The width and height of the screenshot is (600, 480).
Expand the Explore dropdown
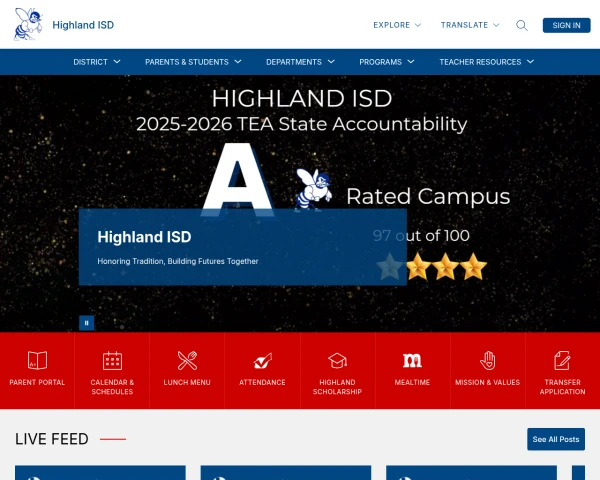coord(397,25)
